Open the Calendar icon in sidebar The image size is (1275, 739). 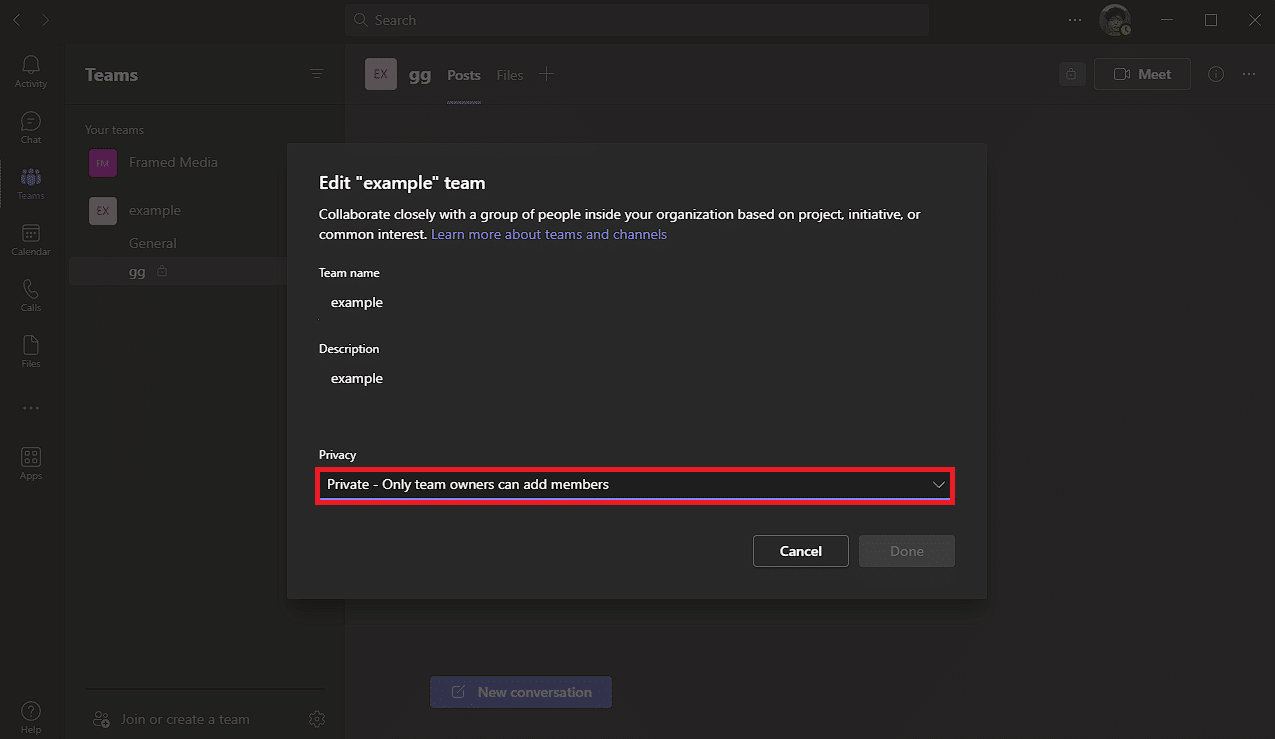click(31, 238)
